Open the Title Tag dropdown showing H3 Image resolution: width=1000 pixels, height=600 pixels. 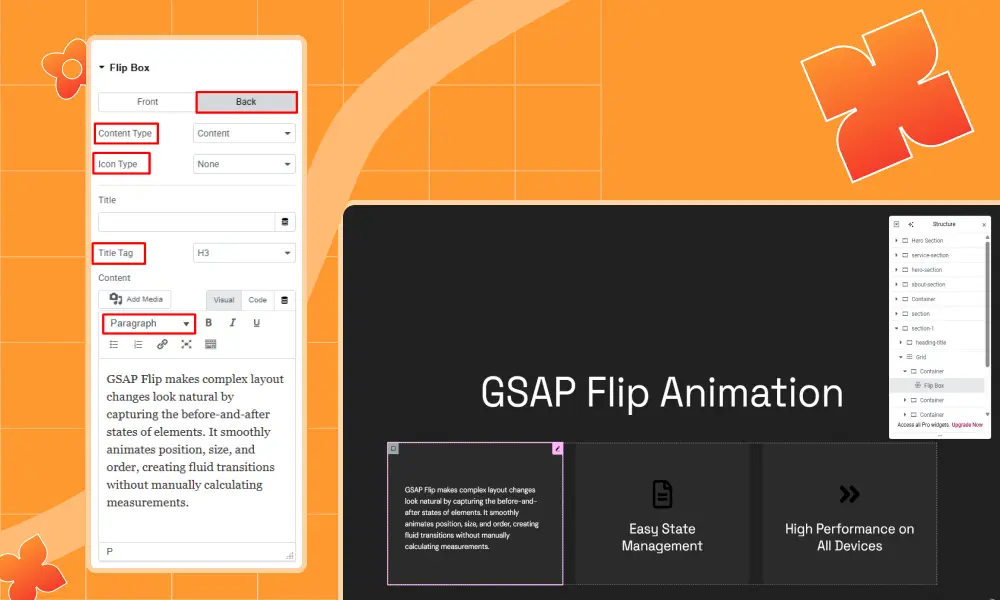click(244, 253)
